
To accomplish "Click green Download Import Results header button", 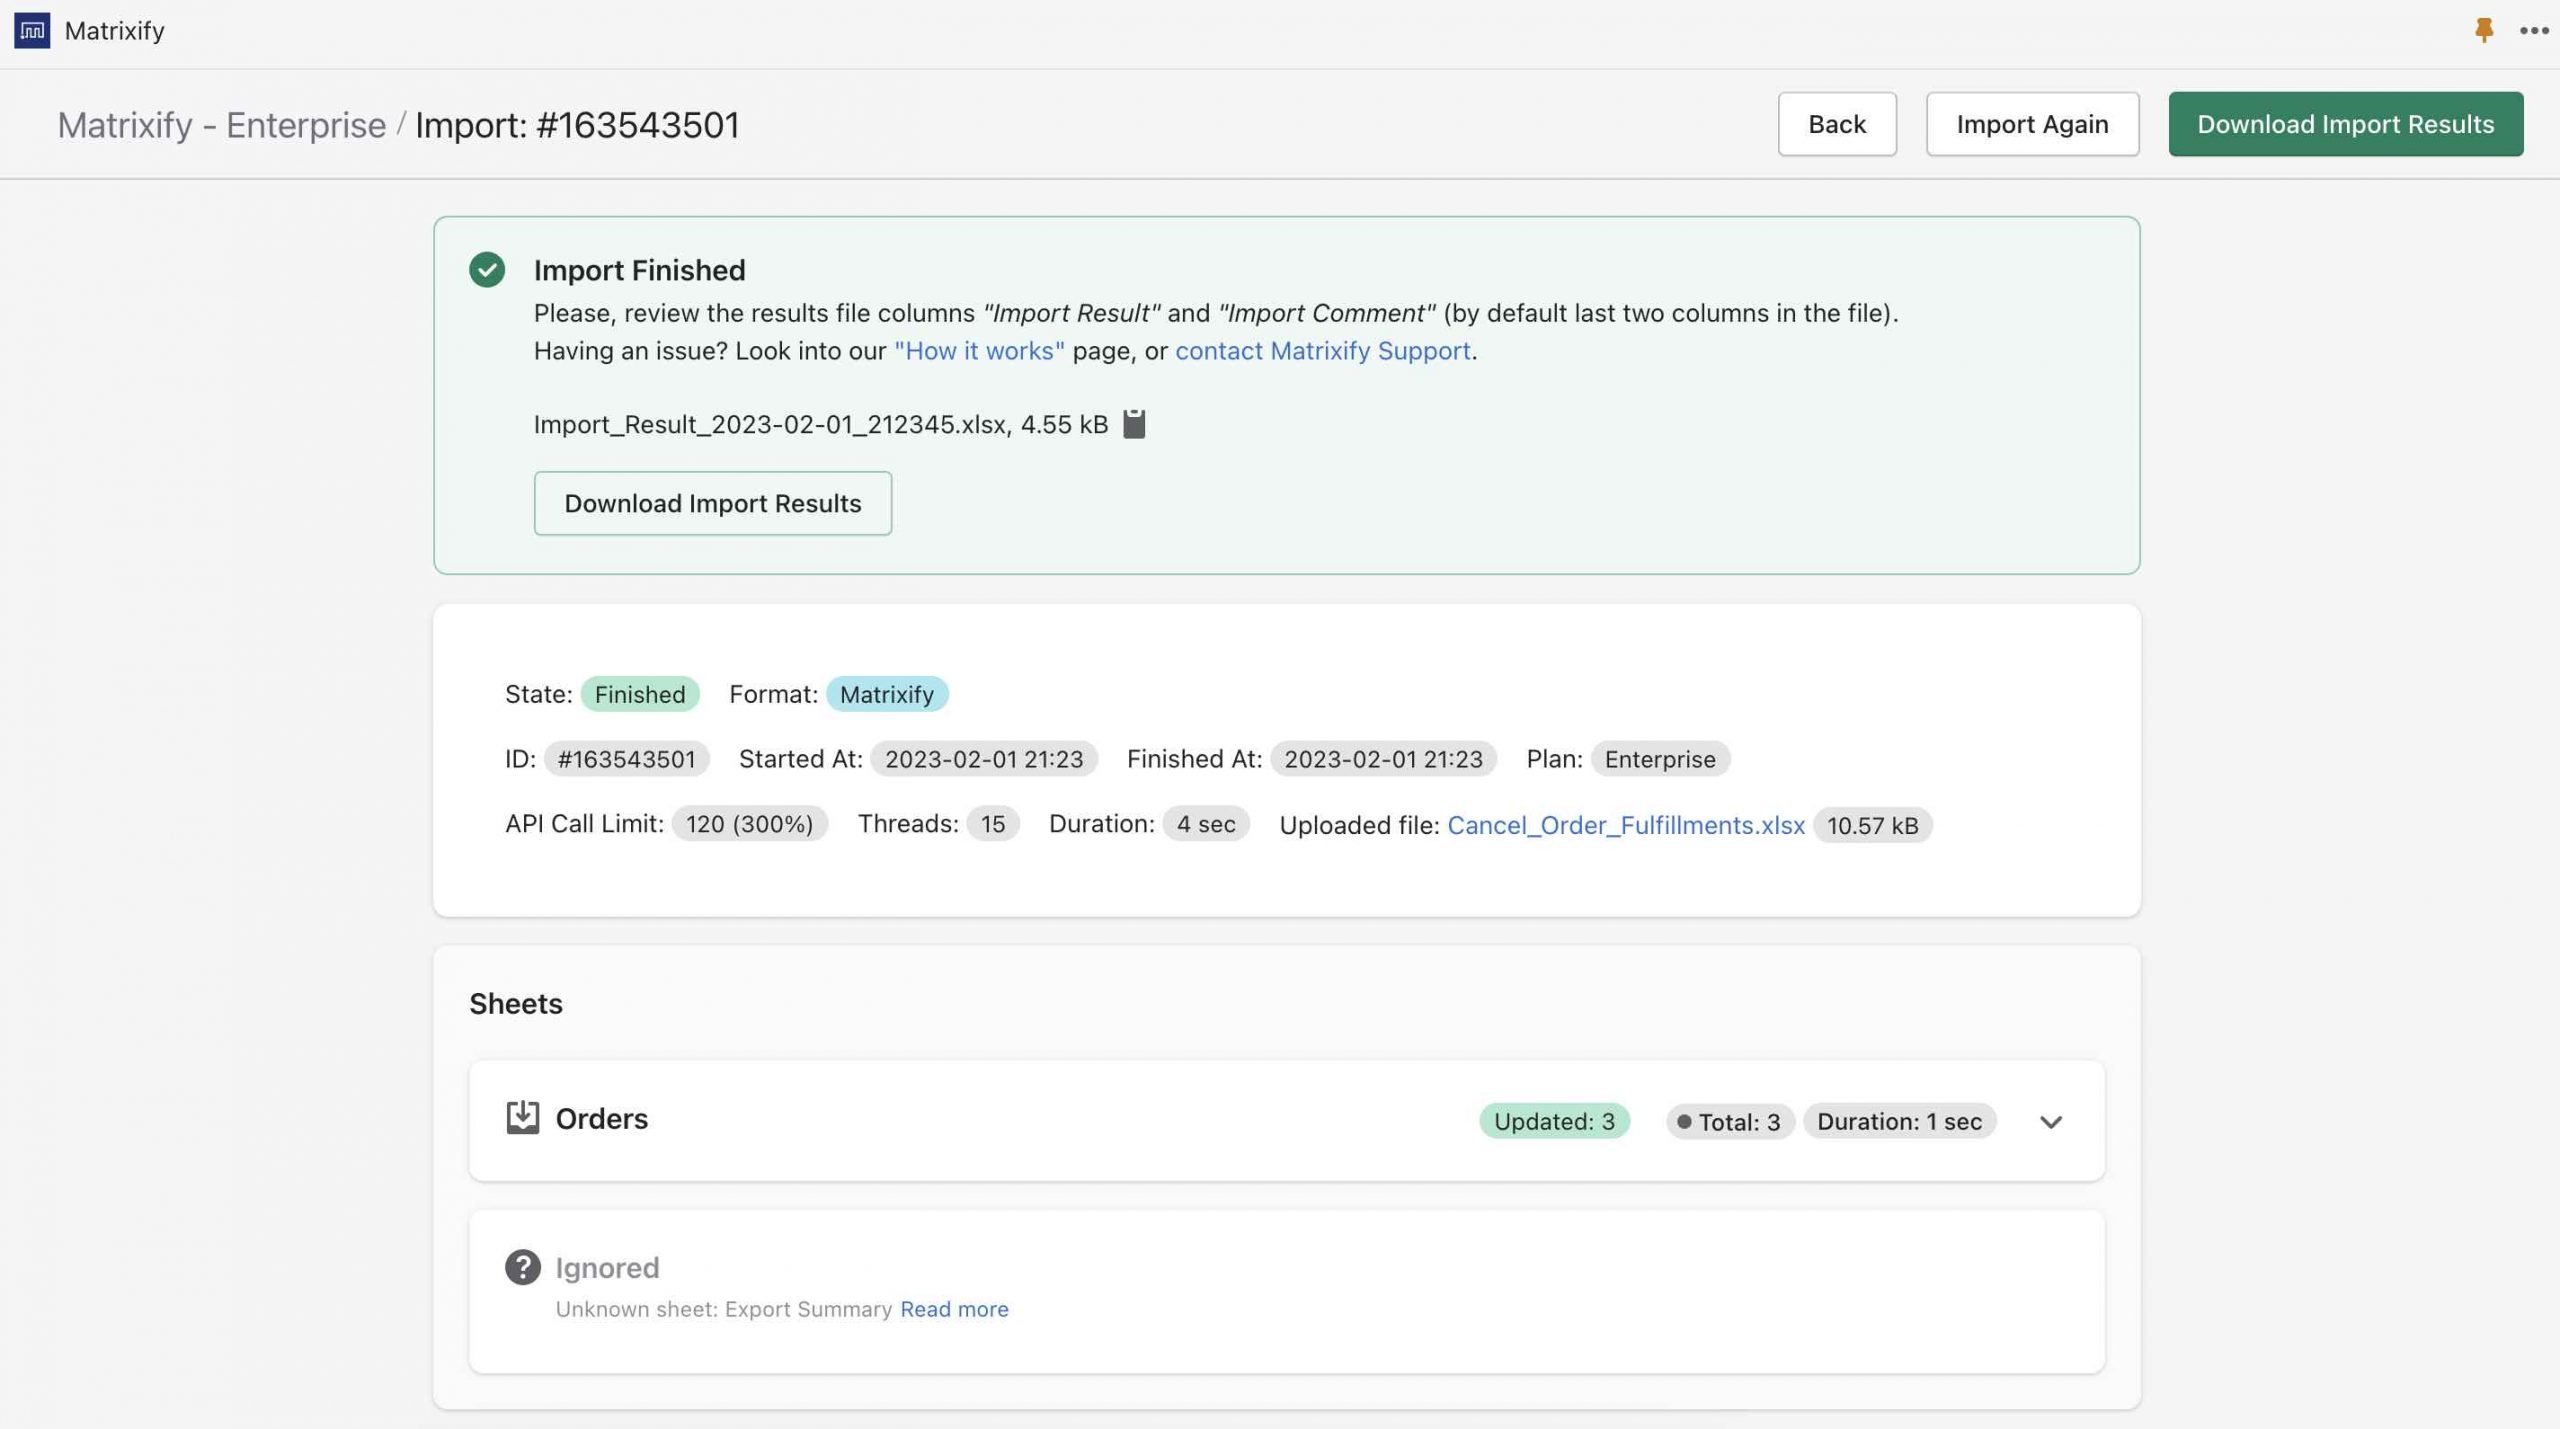I will pos(2345,124).
